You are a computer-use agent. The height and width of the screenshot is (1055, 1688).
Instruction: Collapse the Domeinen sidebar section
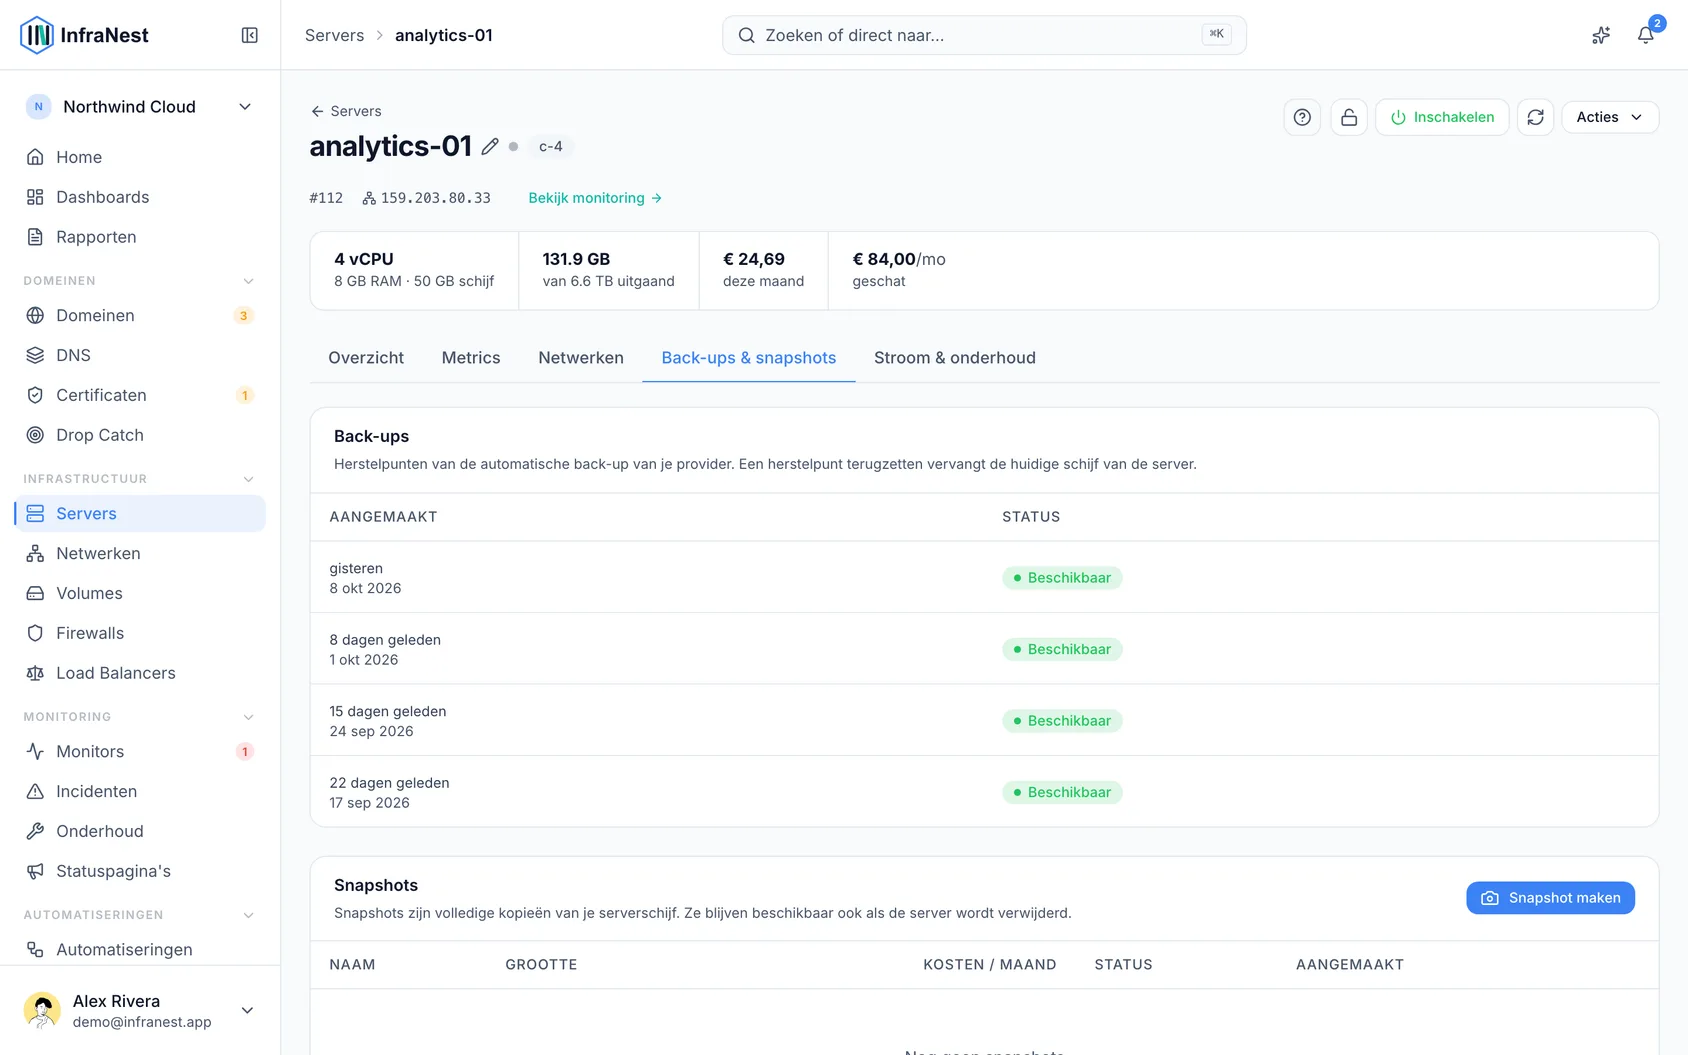pyautogui.click(x=249, y=281)
